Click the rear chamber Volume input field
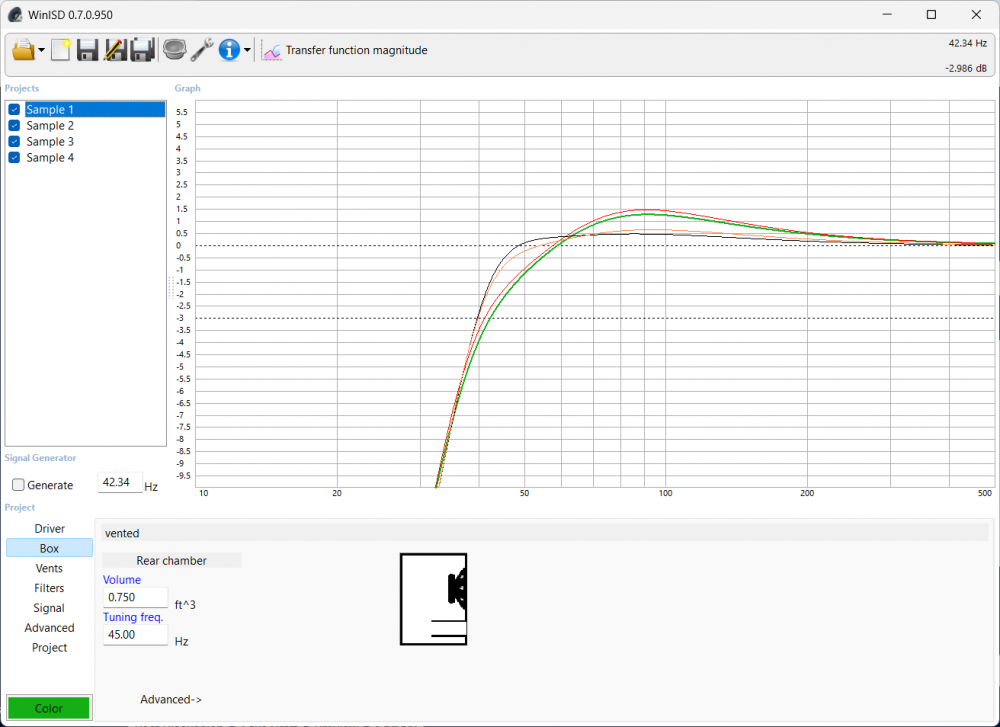 135,597
